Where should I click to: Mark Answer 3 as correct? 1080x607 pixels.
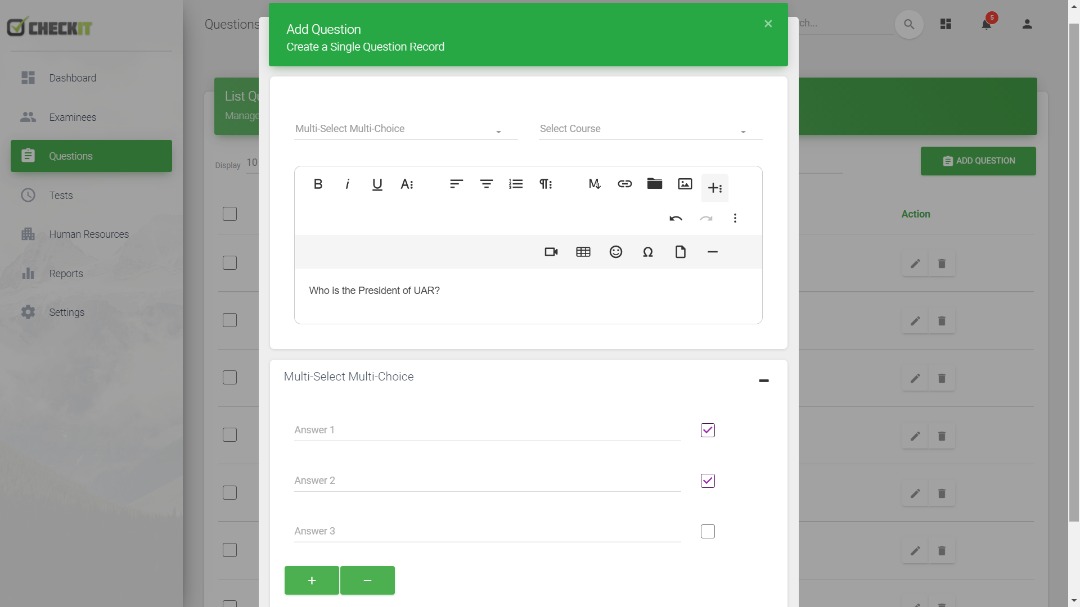[x=708, y=531]
